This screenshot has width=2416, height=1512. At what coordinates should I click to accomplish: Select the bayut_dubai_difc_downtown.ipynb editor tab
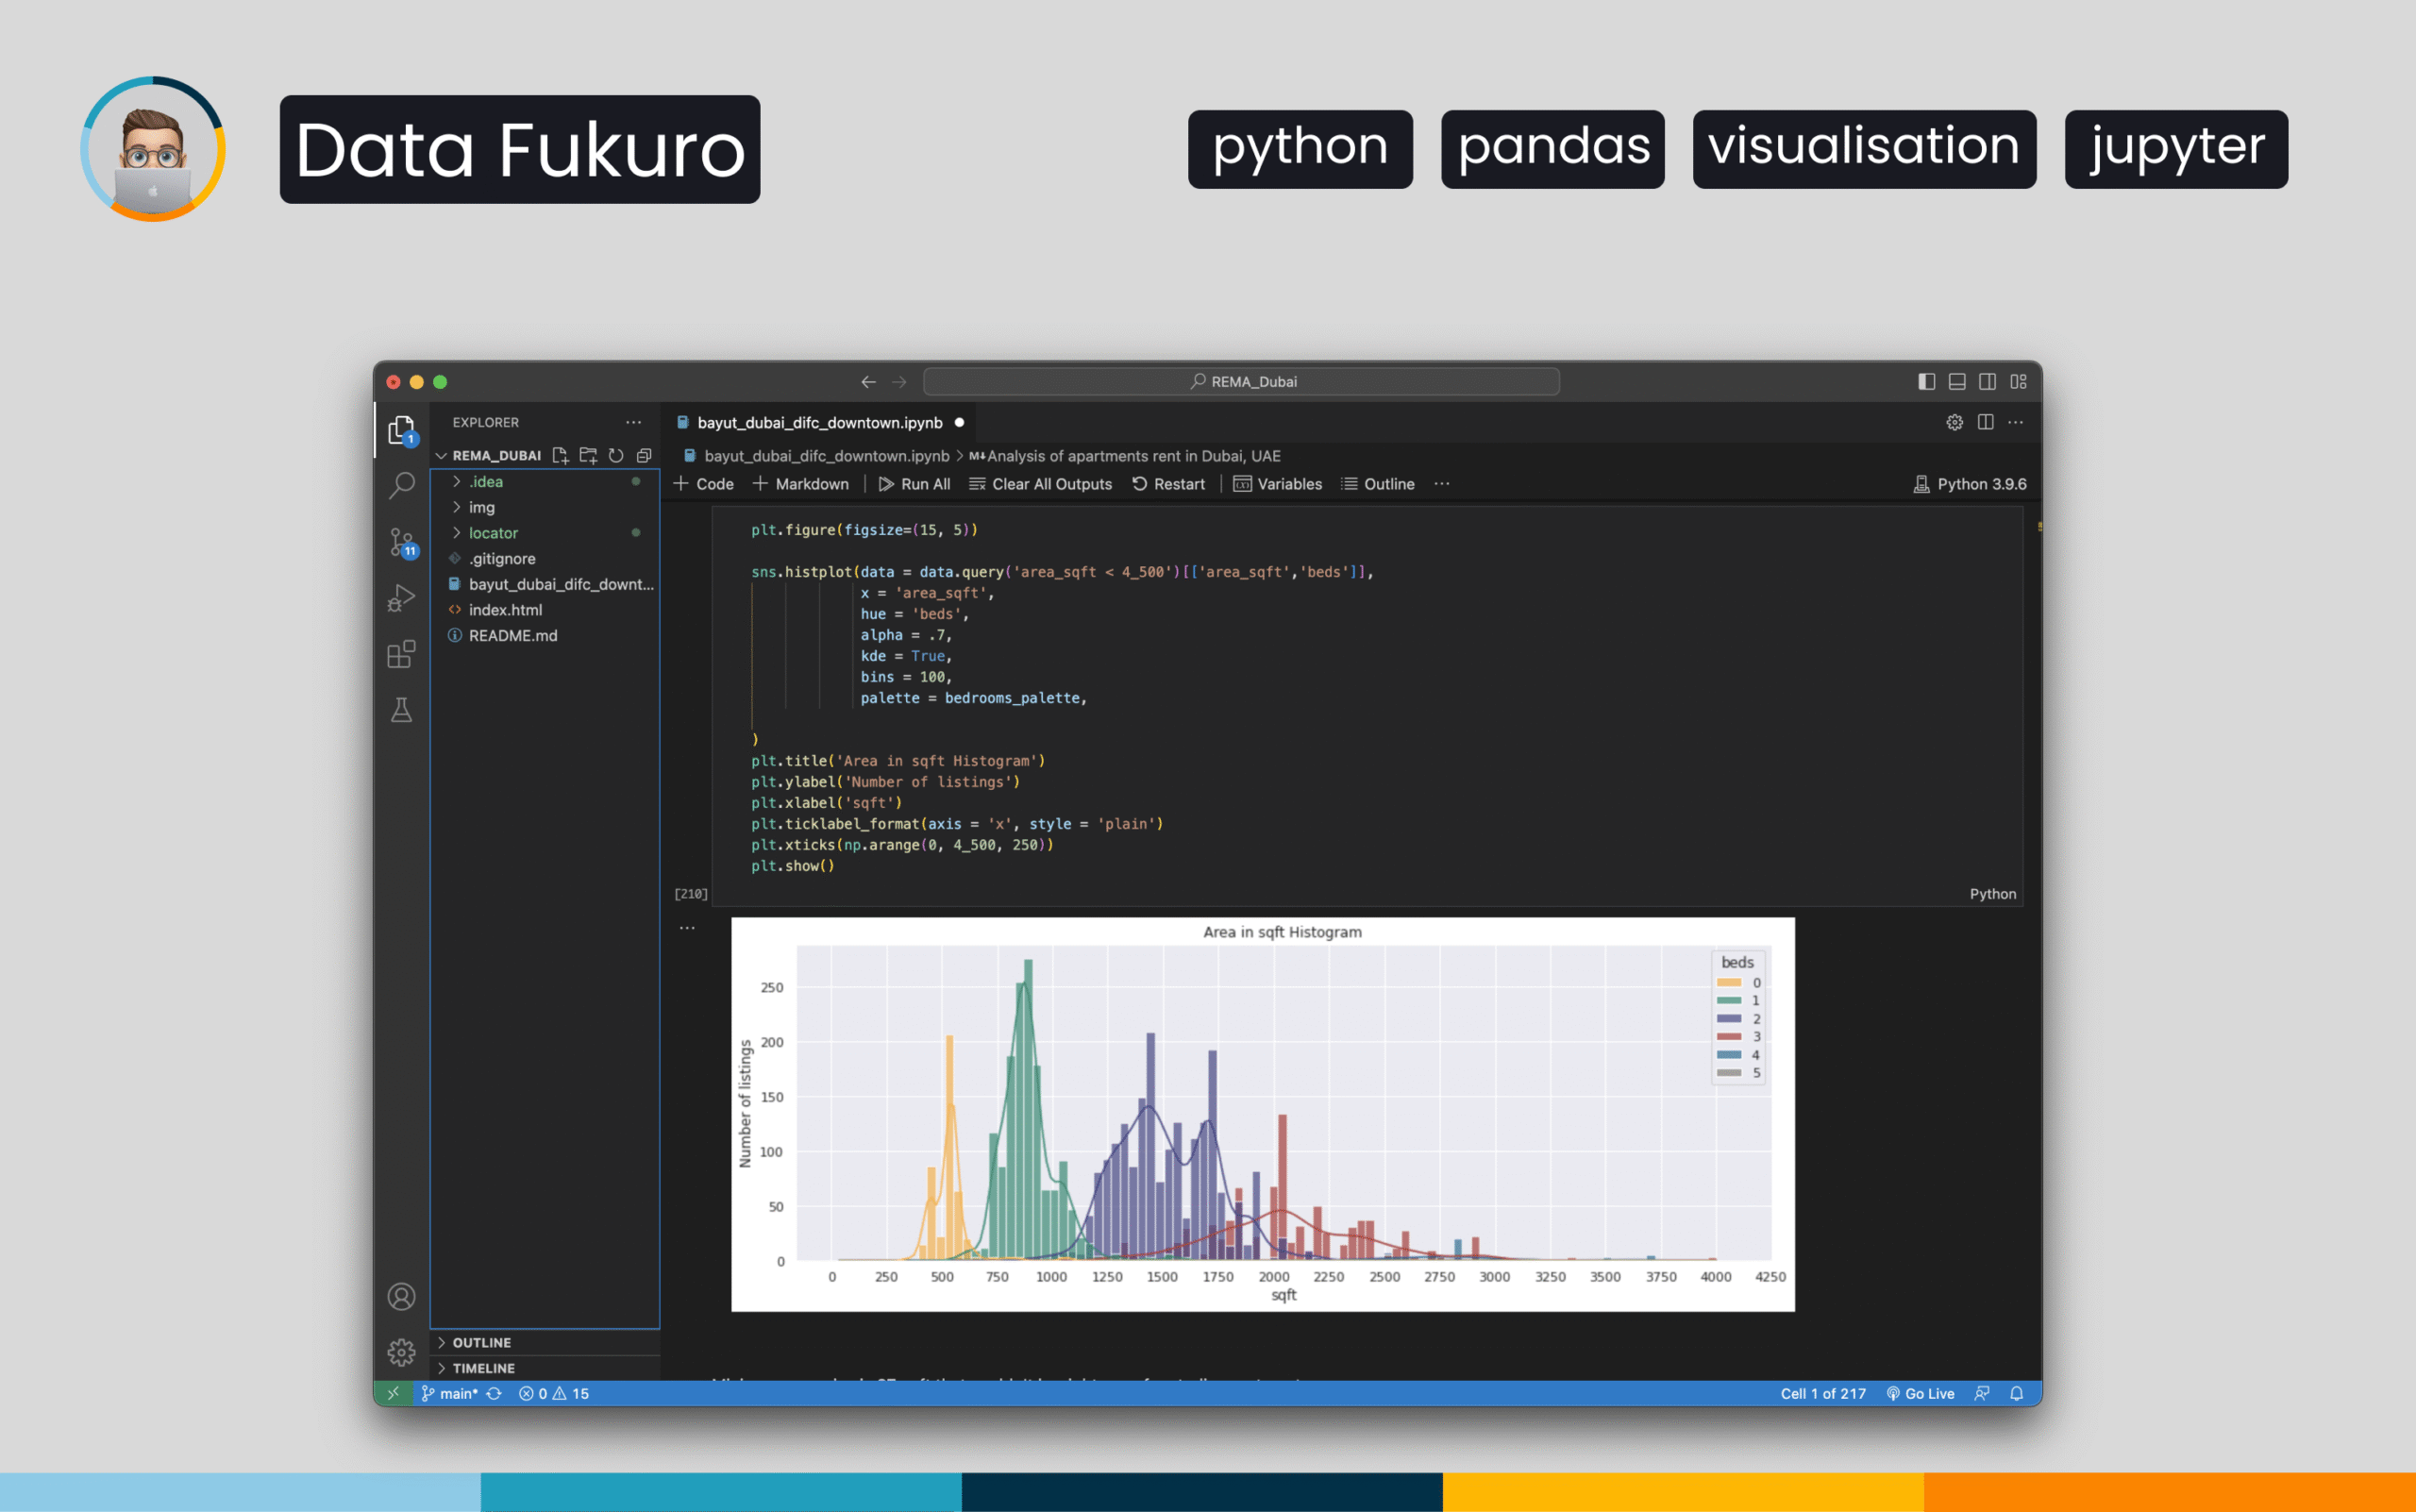tap(819, 423)
